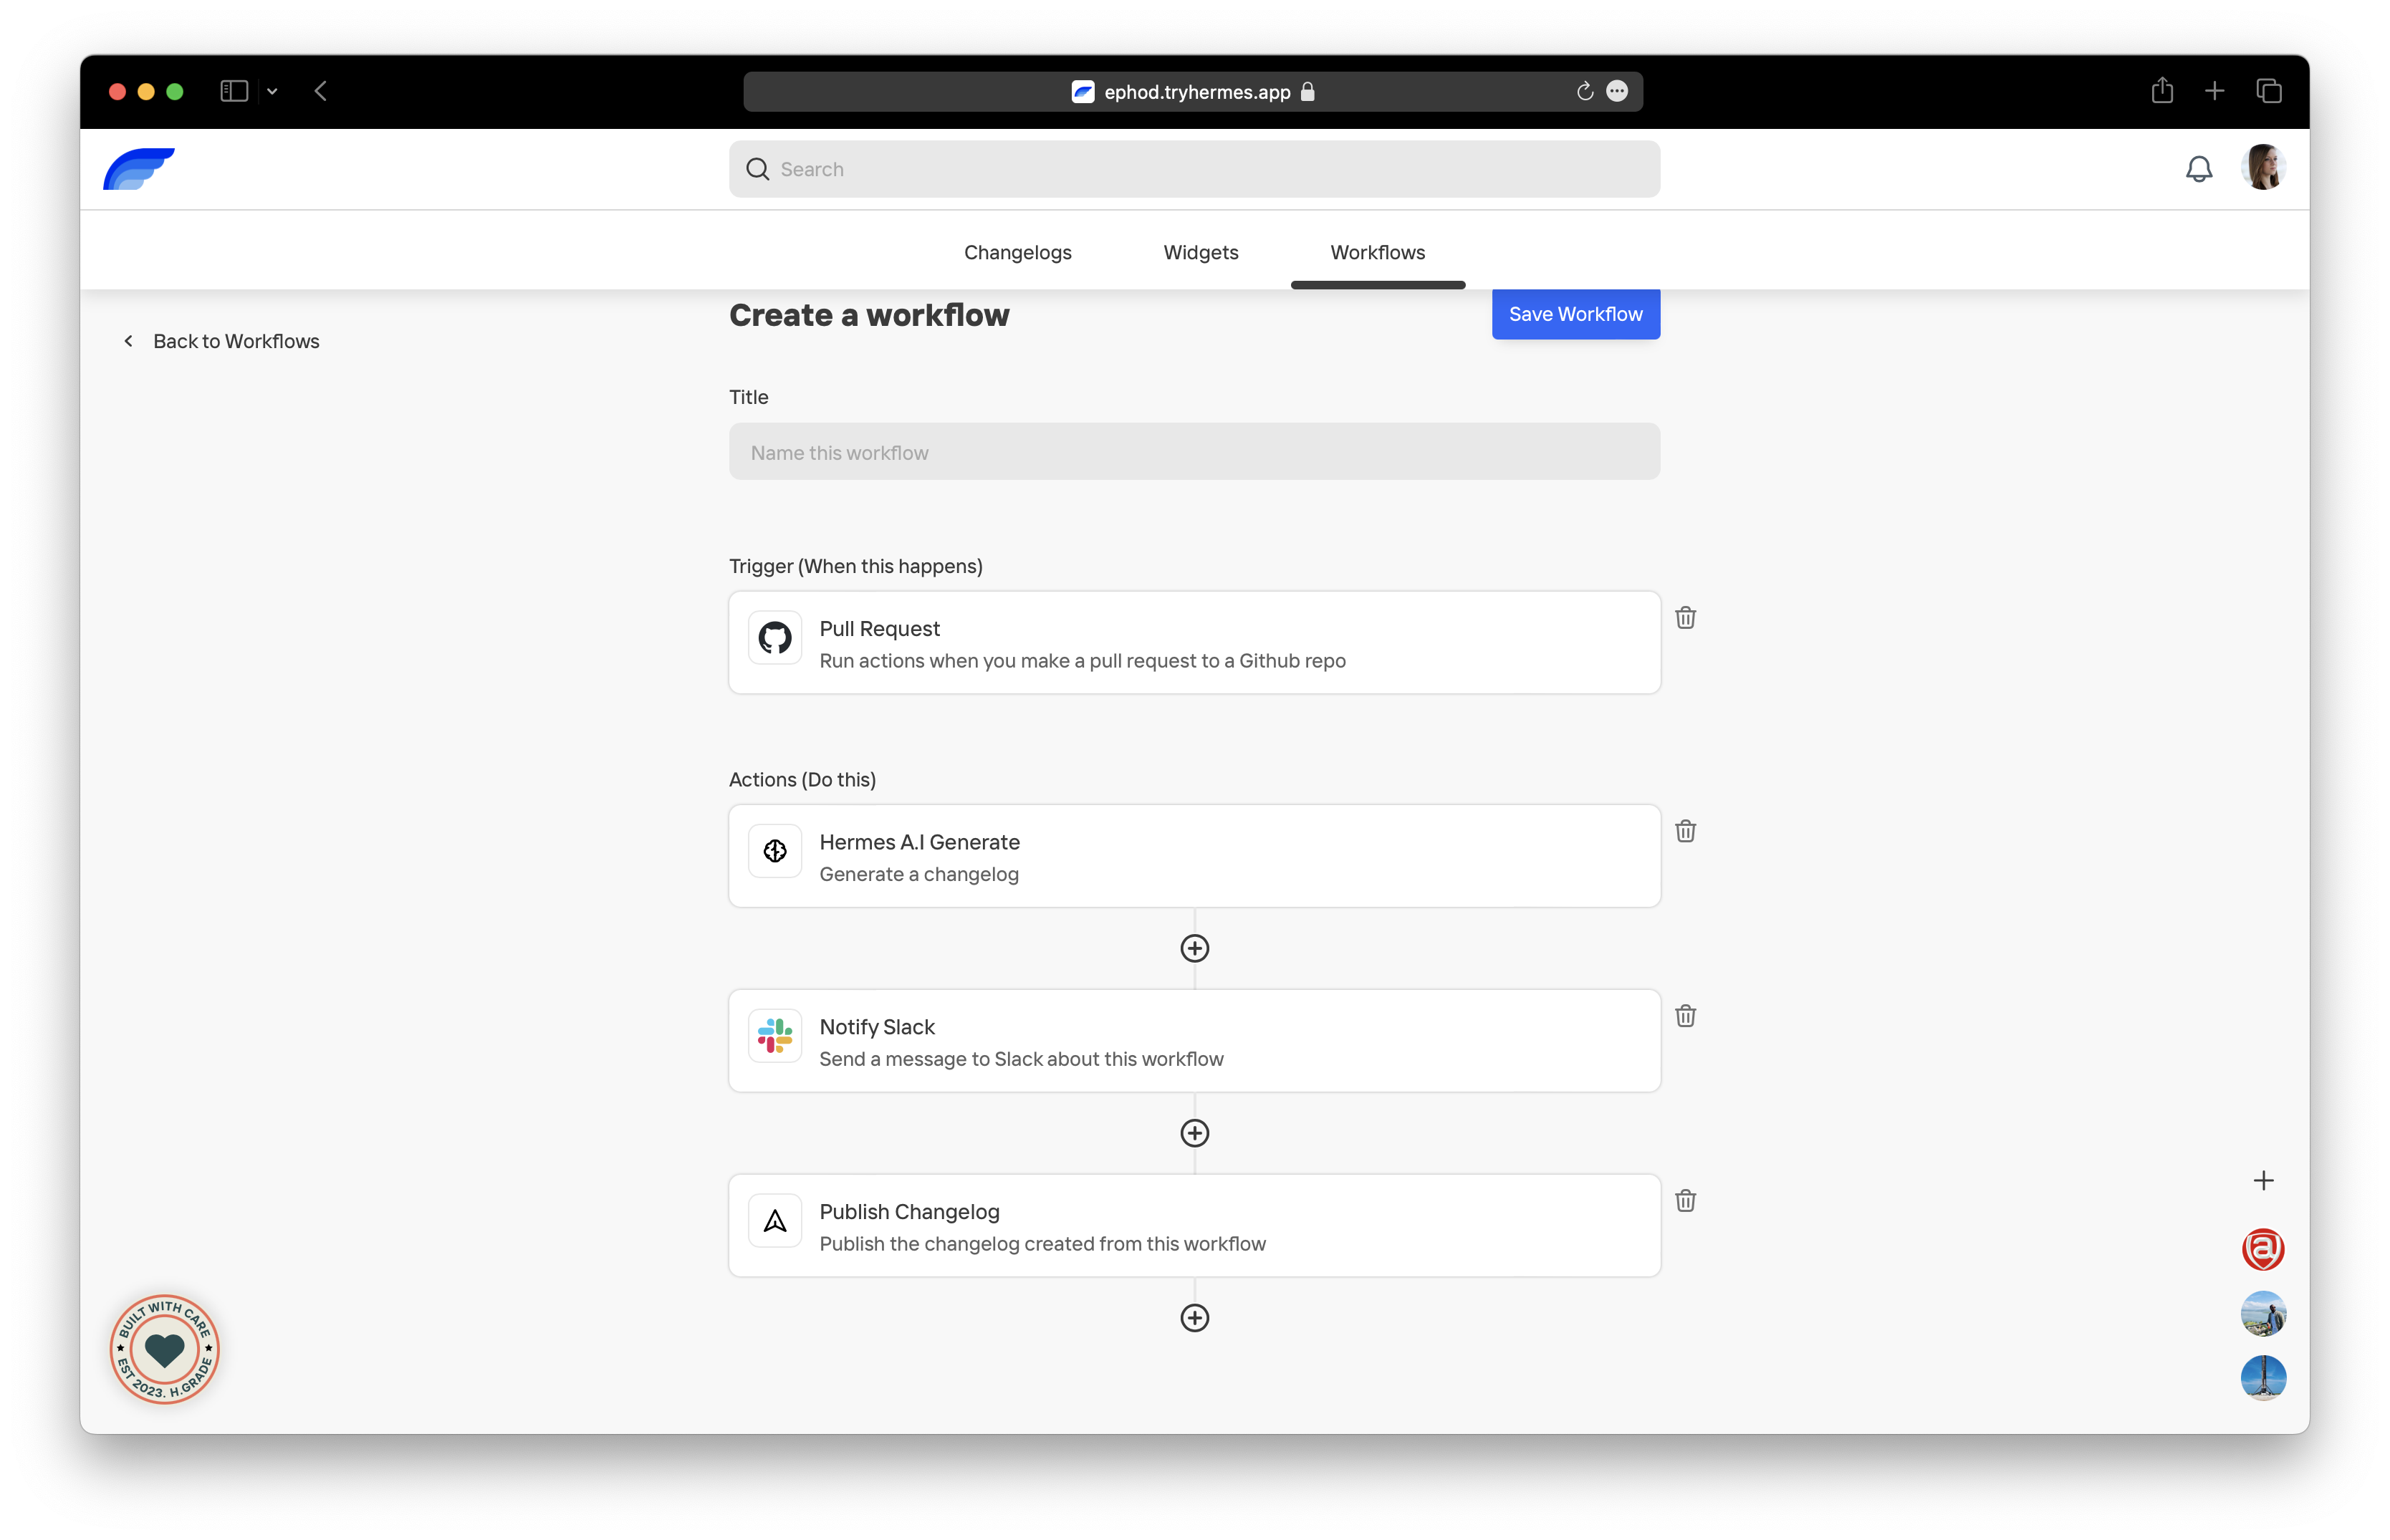This screenshot has width=2390, height=1540.
Task: Focus the workflow title field
Action: (x=1194, y=452)
